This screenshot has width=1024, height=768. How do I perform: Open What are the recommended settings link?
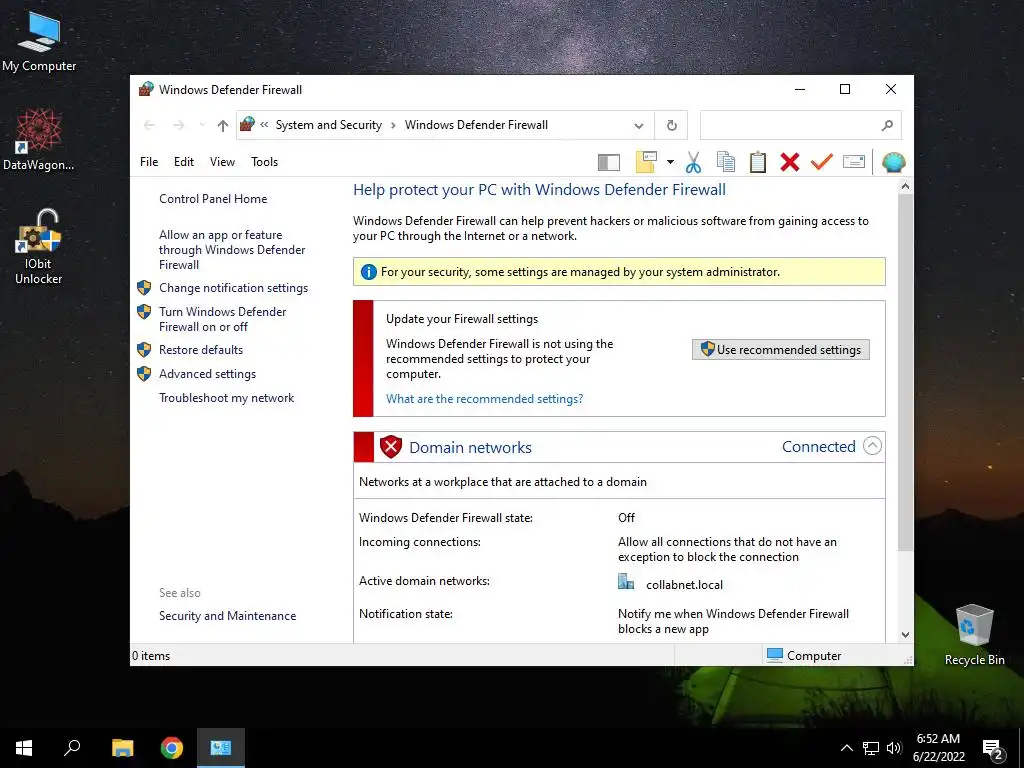484,399
